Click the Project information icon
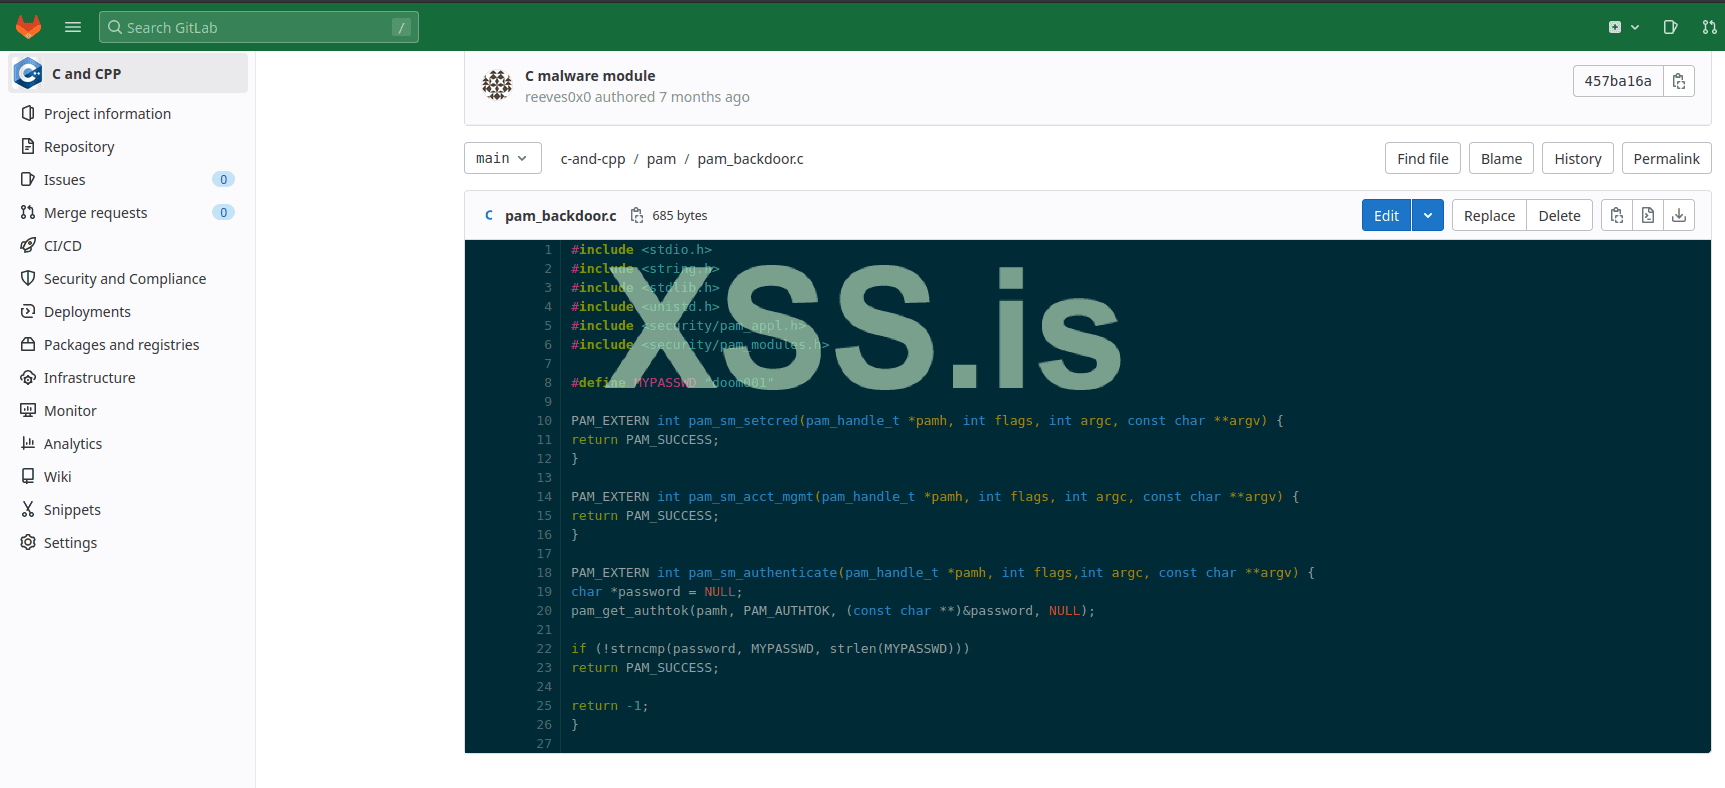The height and width of the screenshot is (788, 1725). click(x=28, y=113)
